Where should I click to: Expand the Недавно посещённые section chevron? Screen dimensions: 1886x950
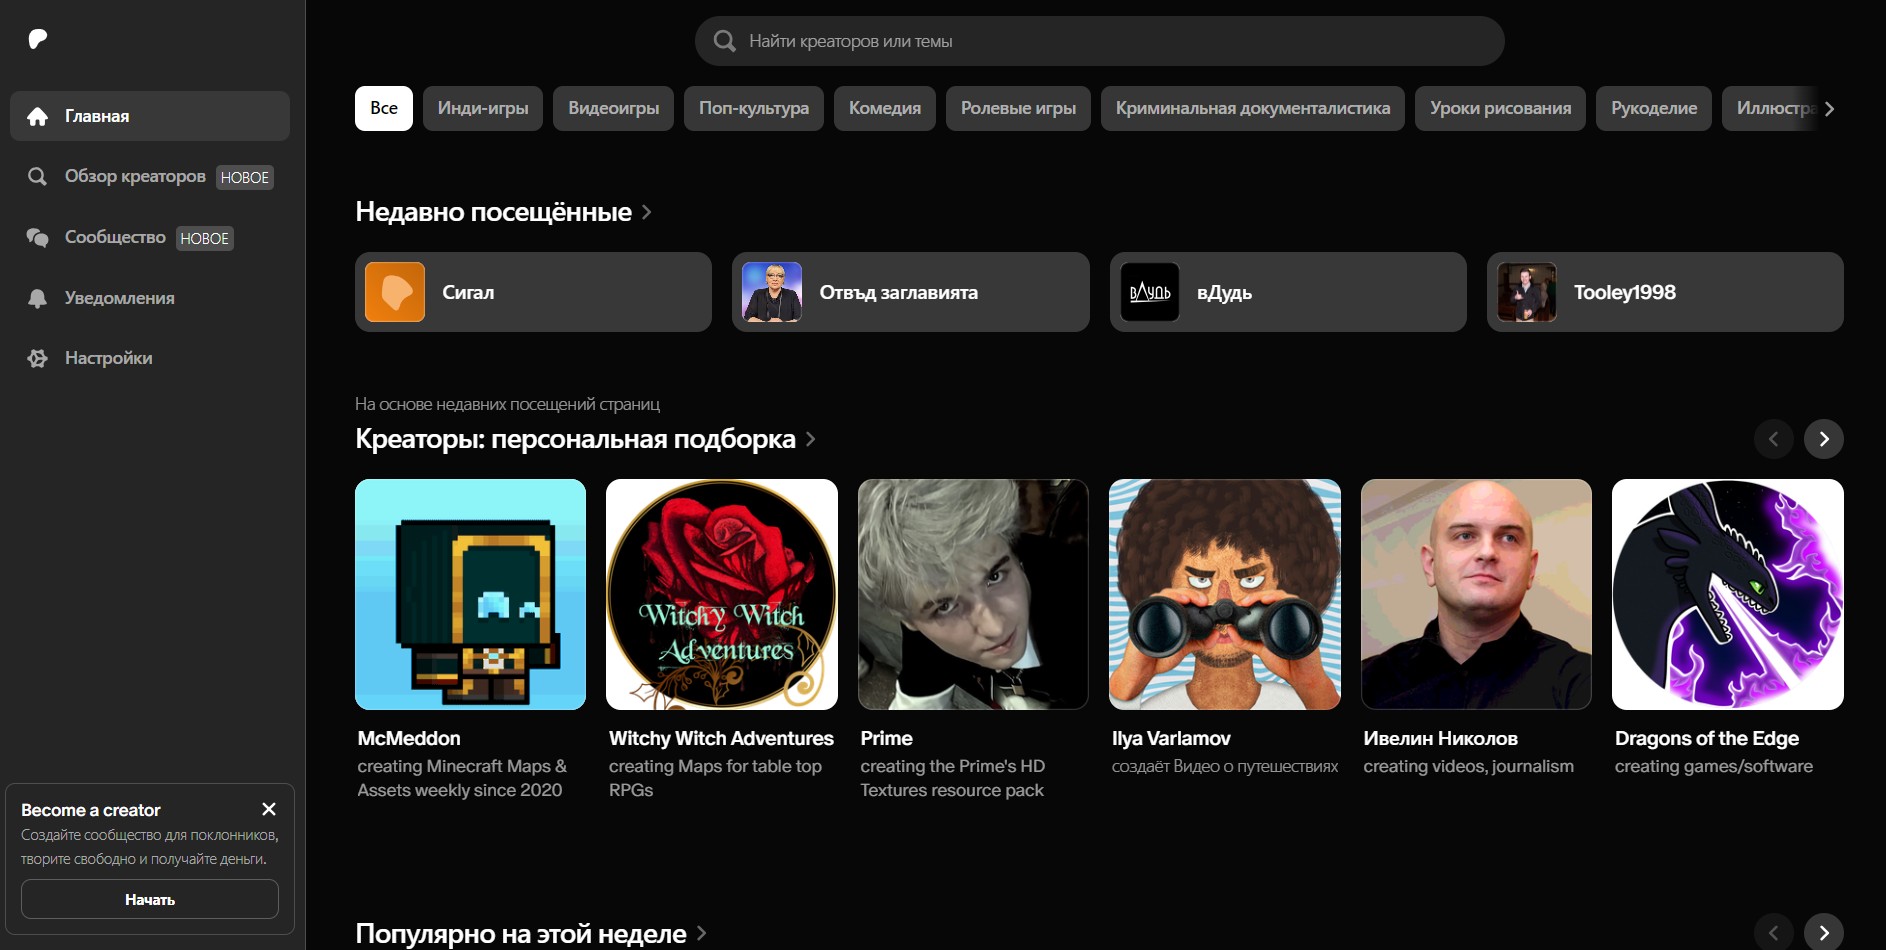point(647,212)
